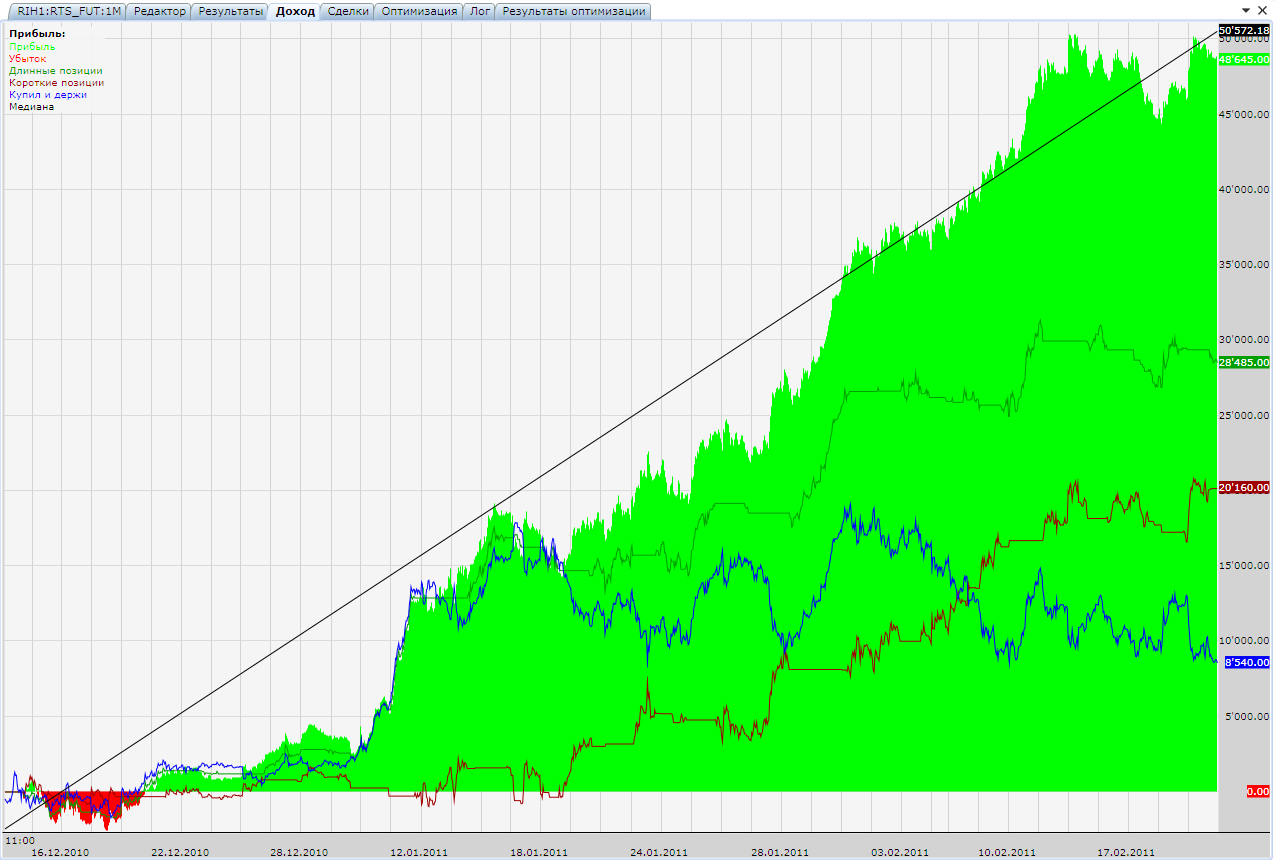Click the 35'000.00 axis label
The width and height of the screenshot is (1274, 860).
(x=1244, y=265)
